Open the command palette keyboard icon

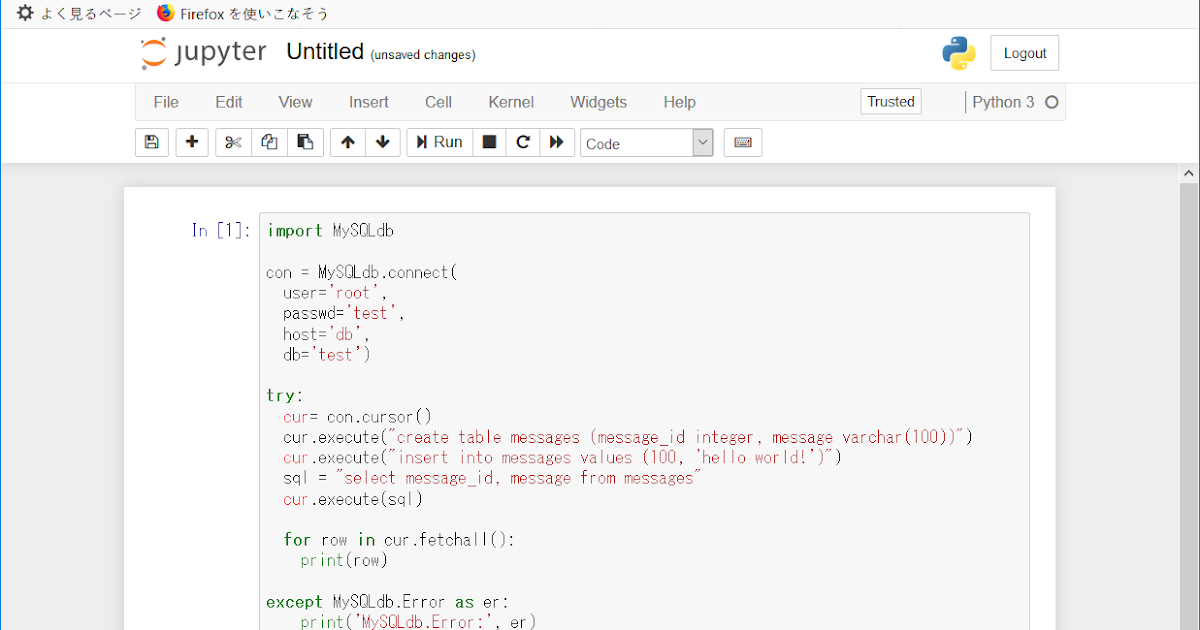tap(742, 142)
